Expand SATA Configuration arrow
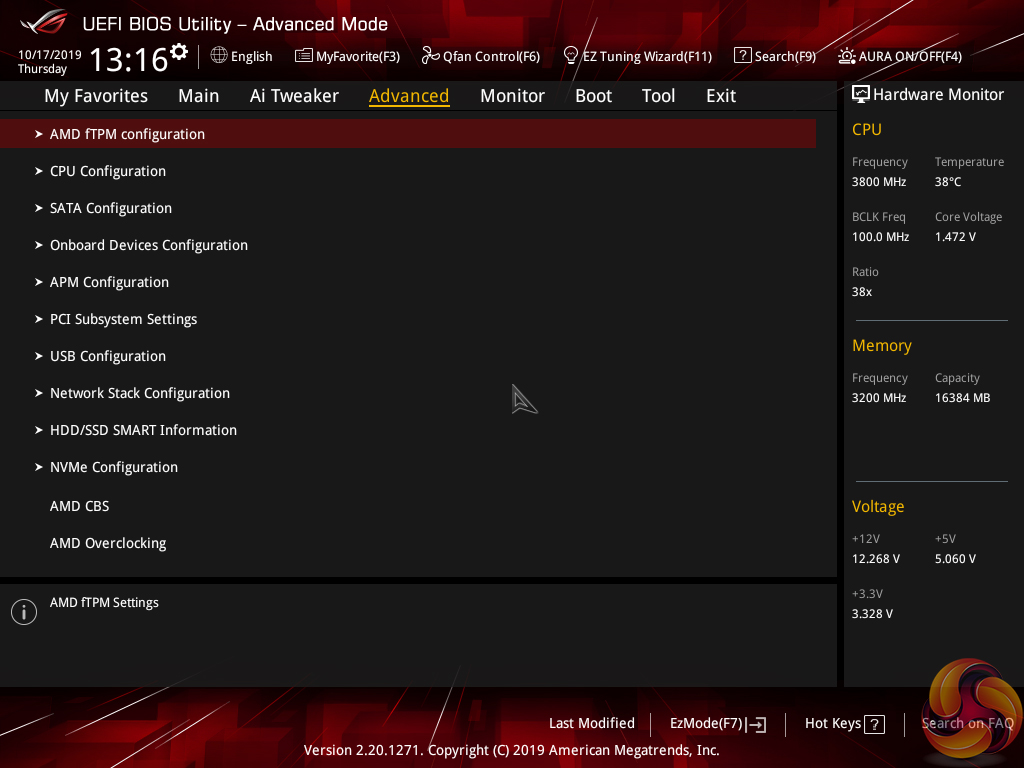The height and width of the screenshot is (768, 1024). [x=39, y=208]
